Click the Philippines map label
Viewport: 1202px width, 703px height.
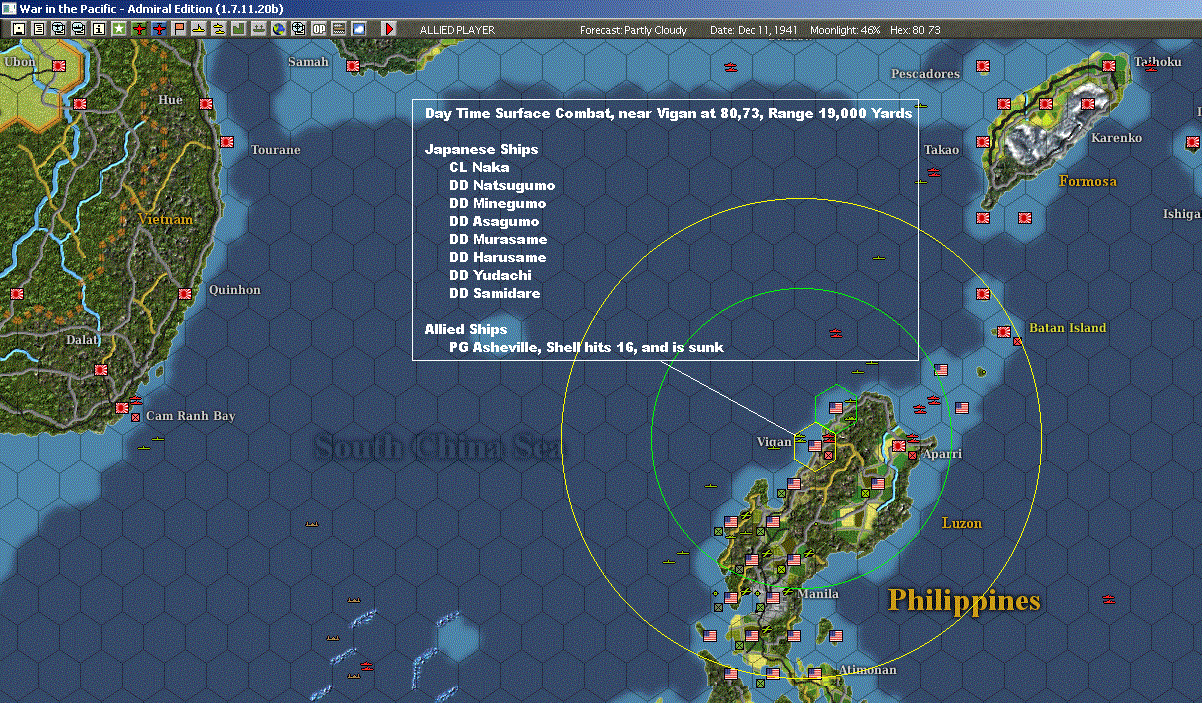965,600
